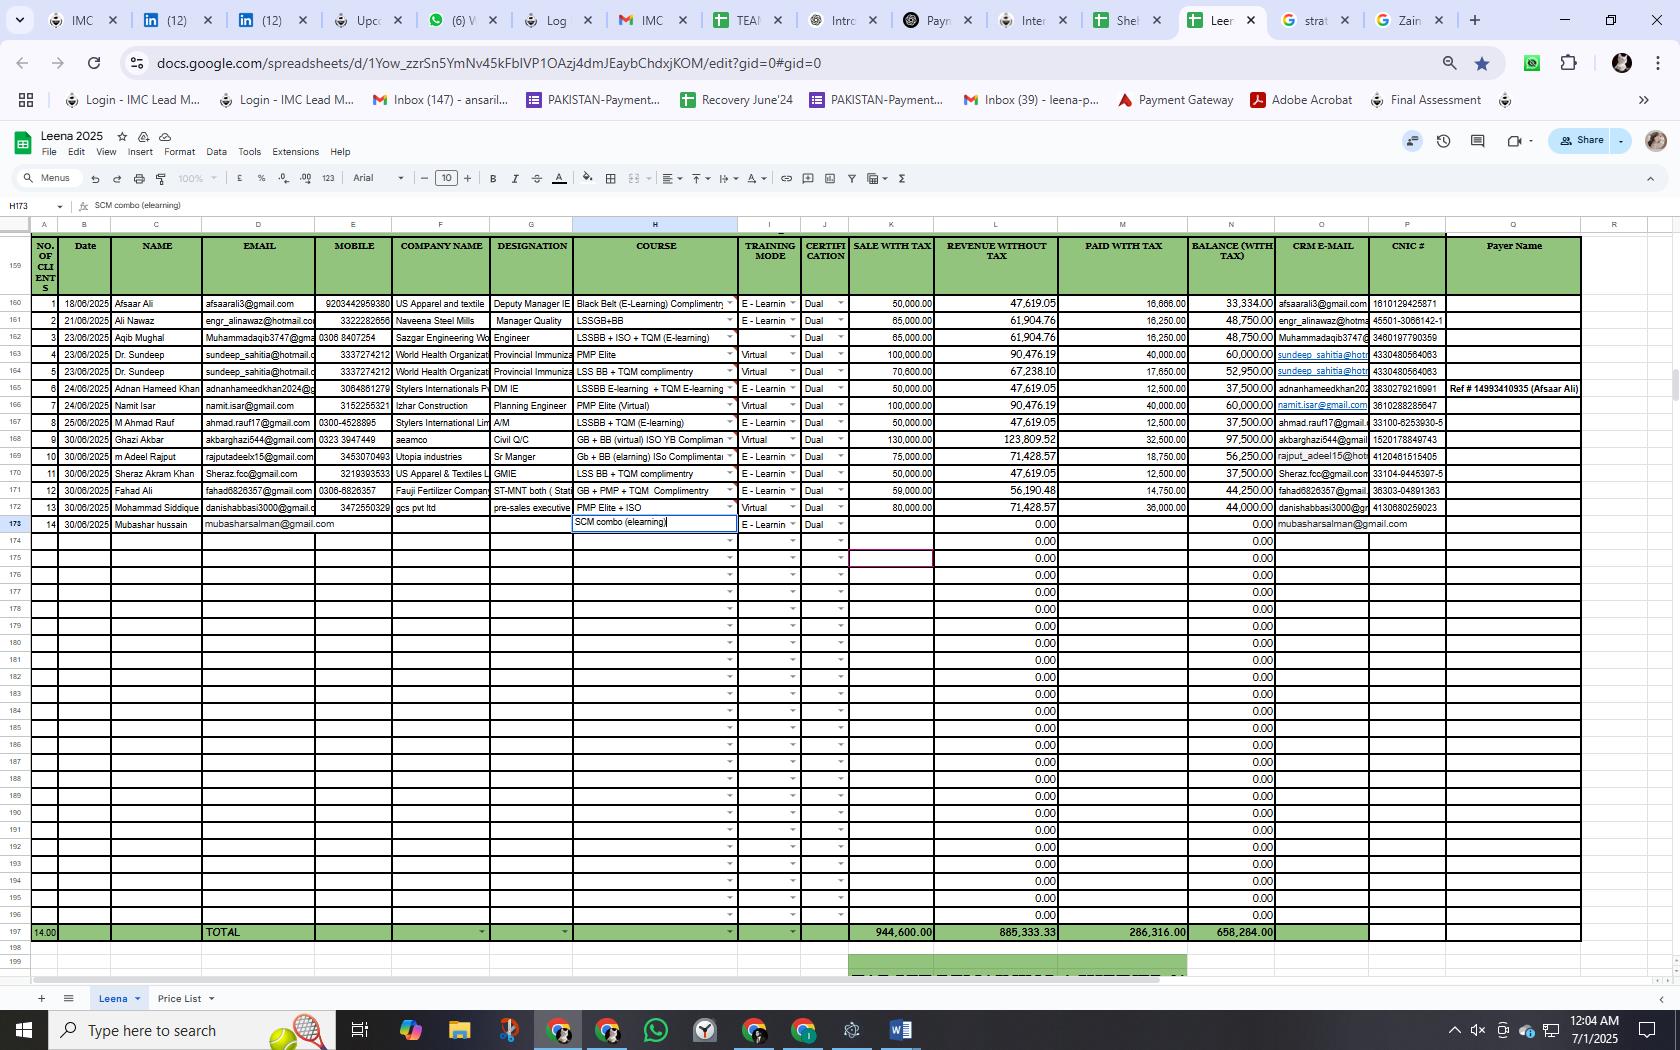Select cell containing Mubashar hussain
1680x1050 pixels.
coord(156,525)
